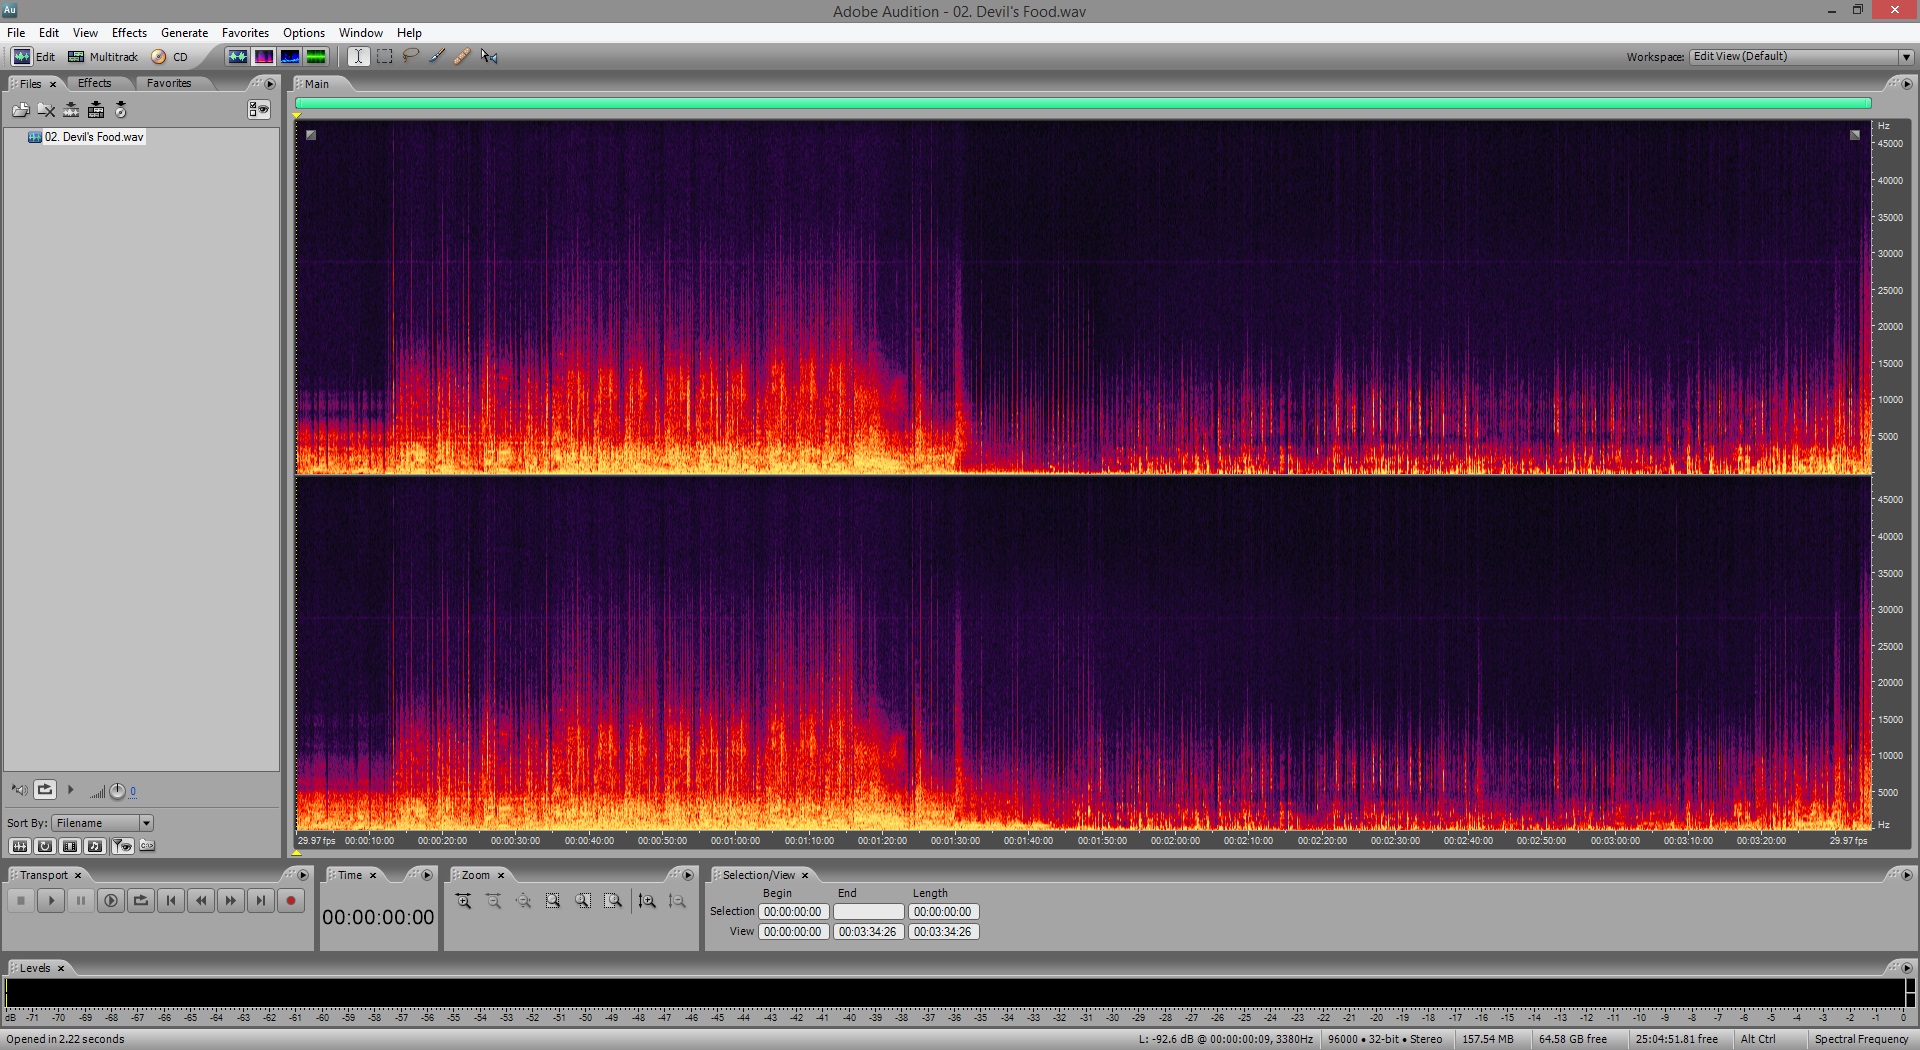This screenshot has width=1920, height=1050.
Task: Open the Time panel options menu
Action: coord(427,875)
